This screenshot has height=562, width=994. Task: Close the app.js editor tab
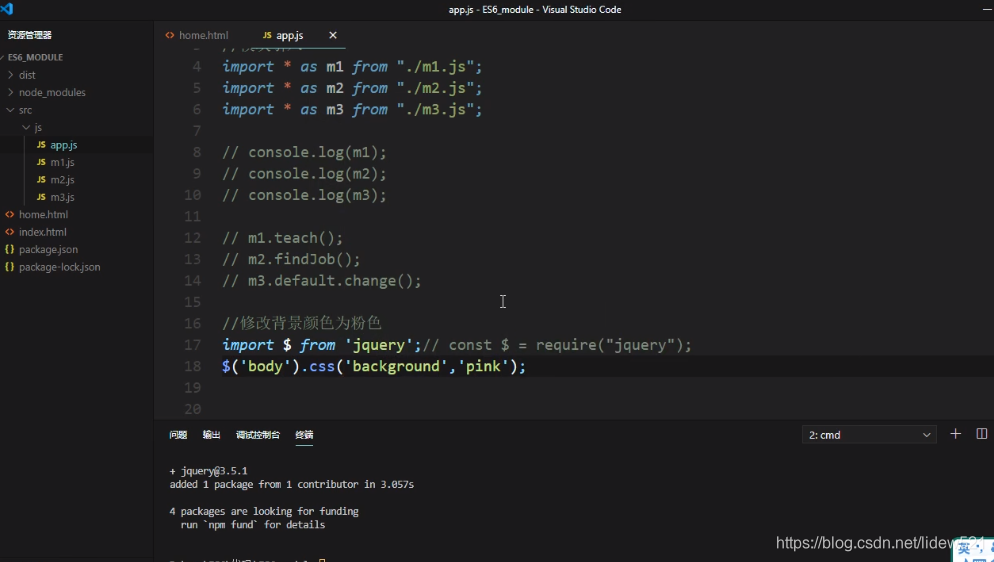click(333, 35)
